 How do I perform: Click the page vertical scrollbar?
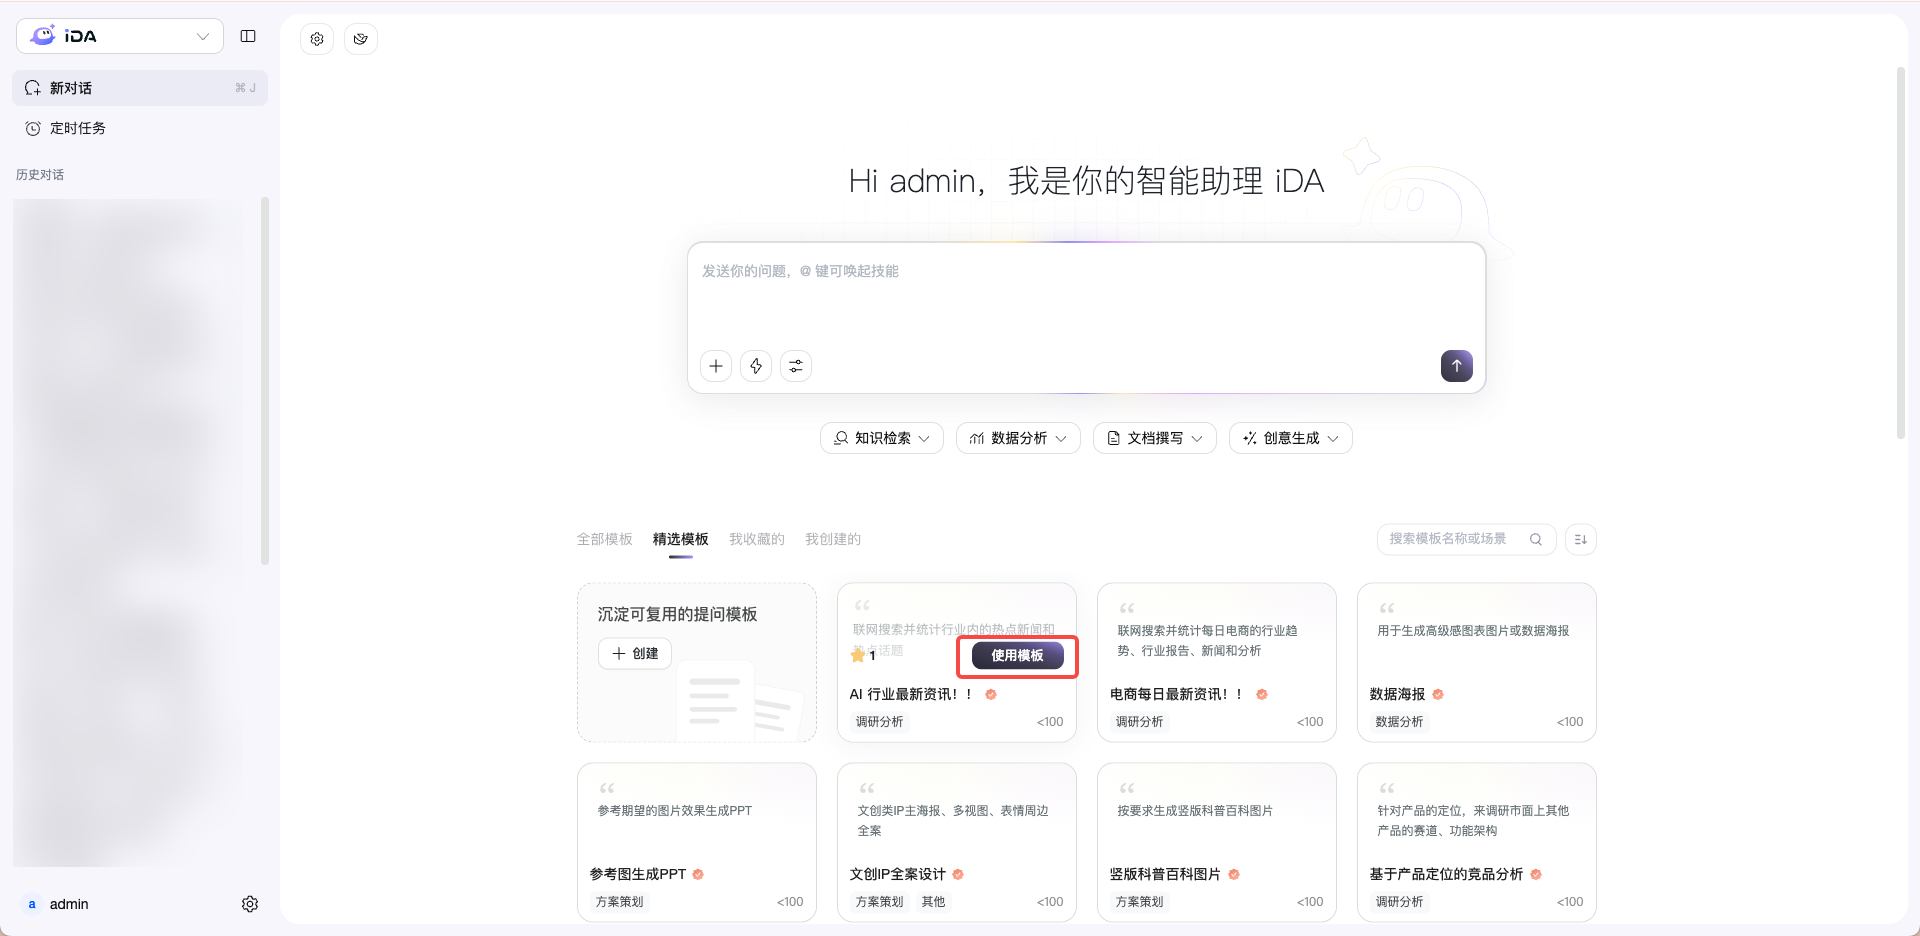point(1901,253)
